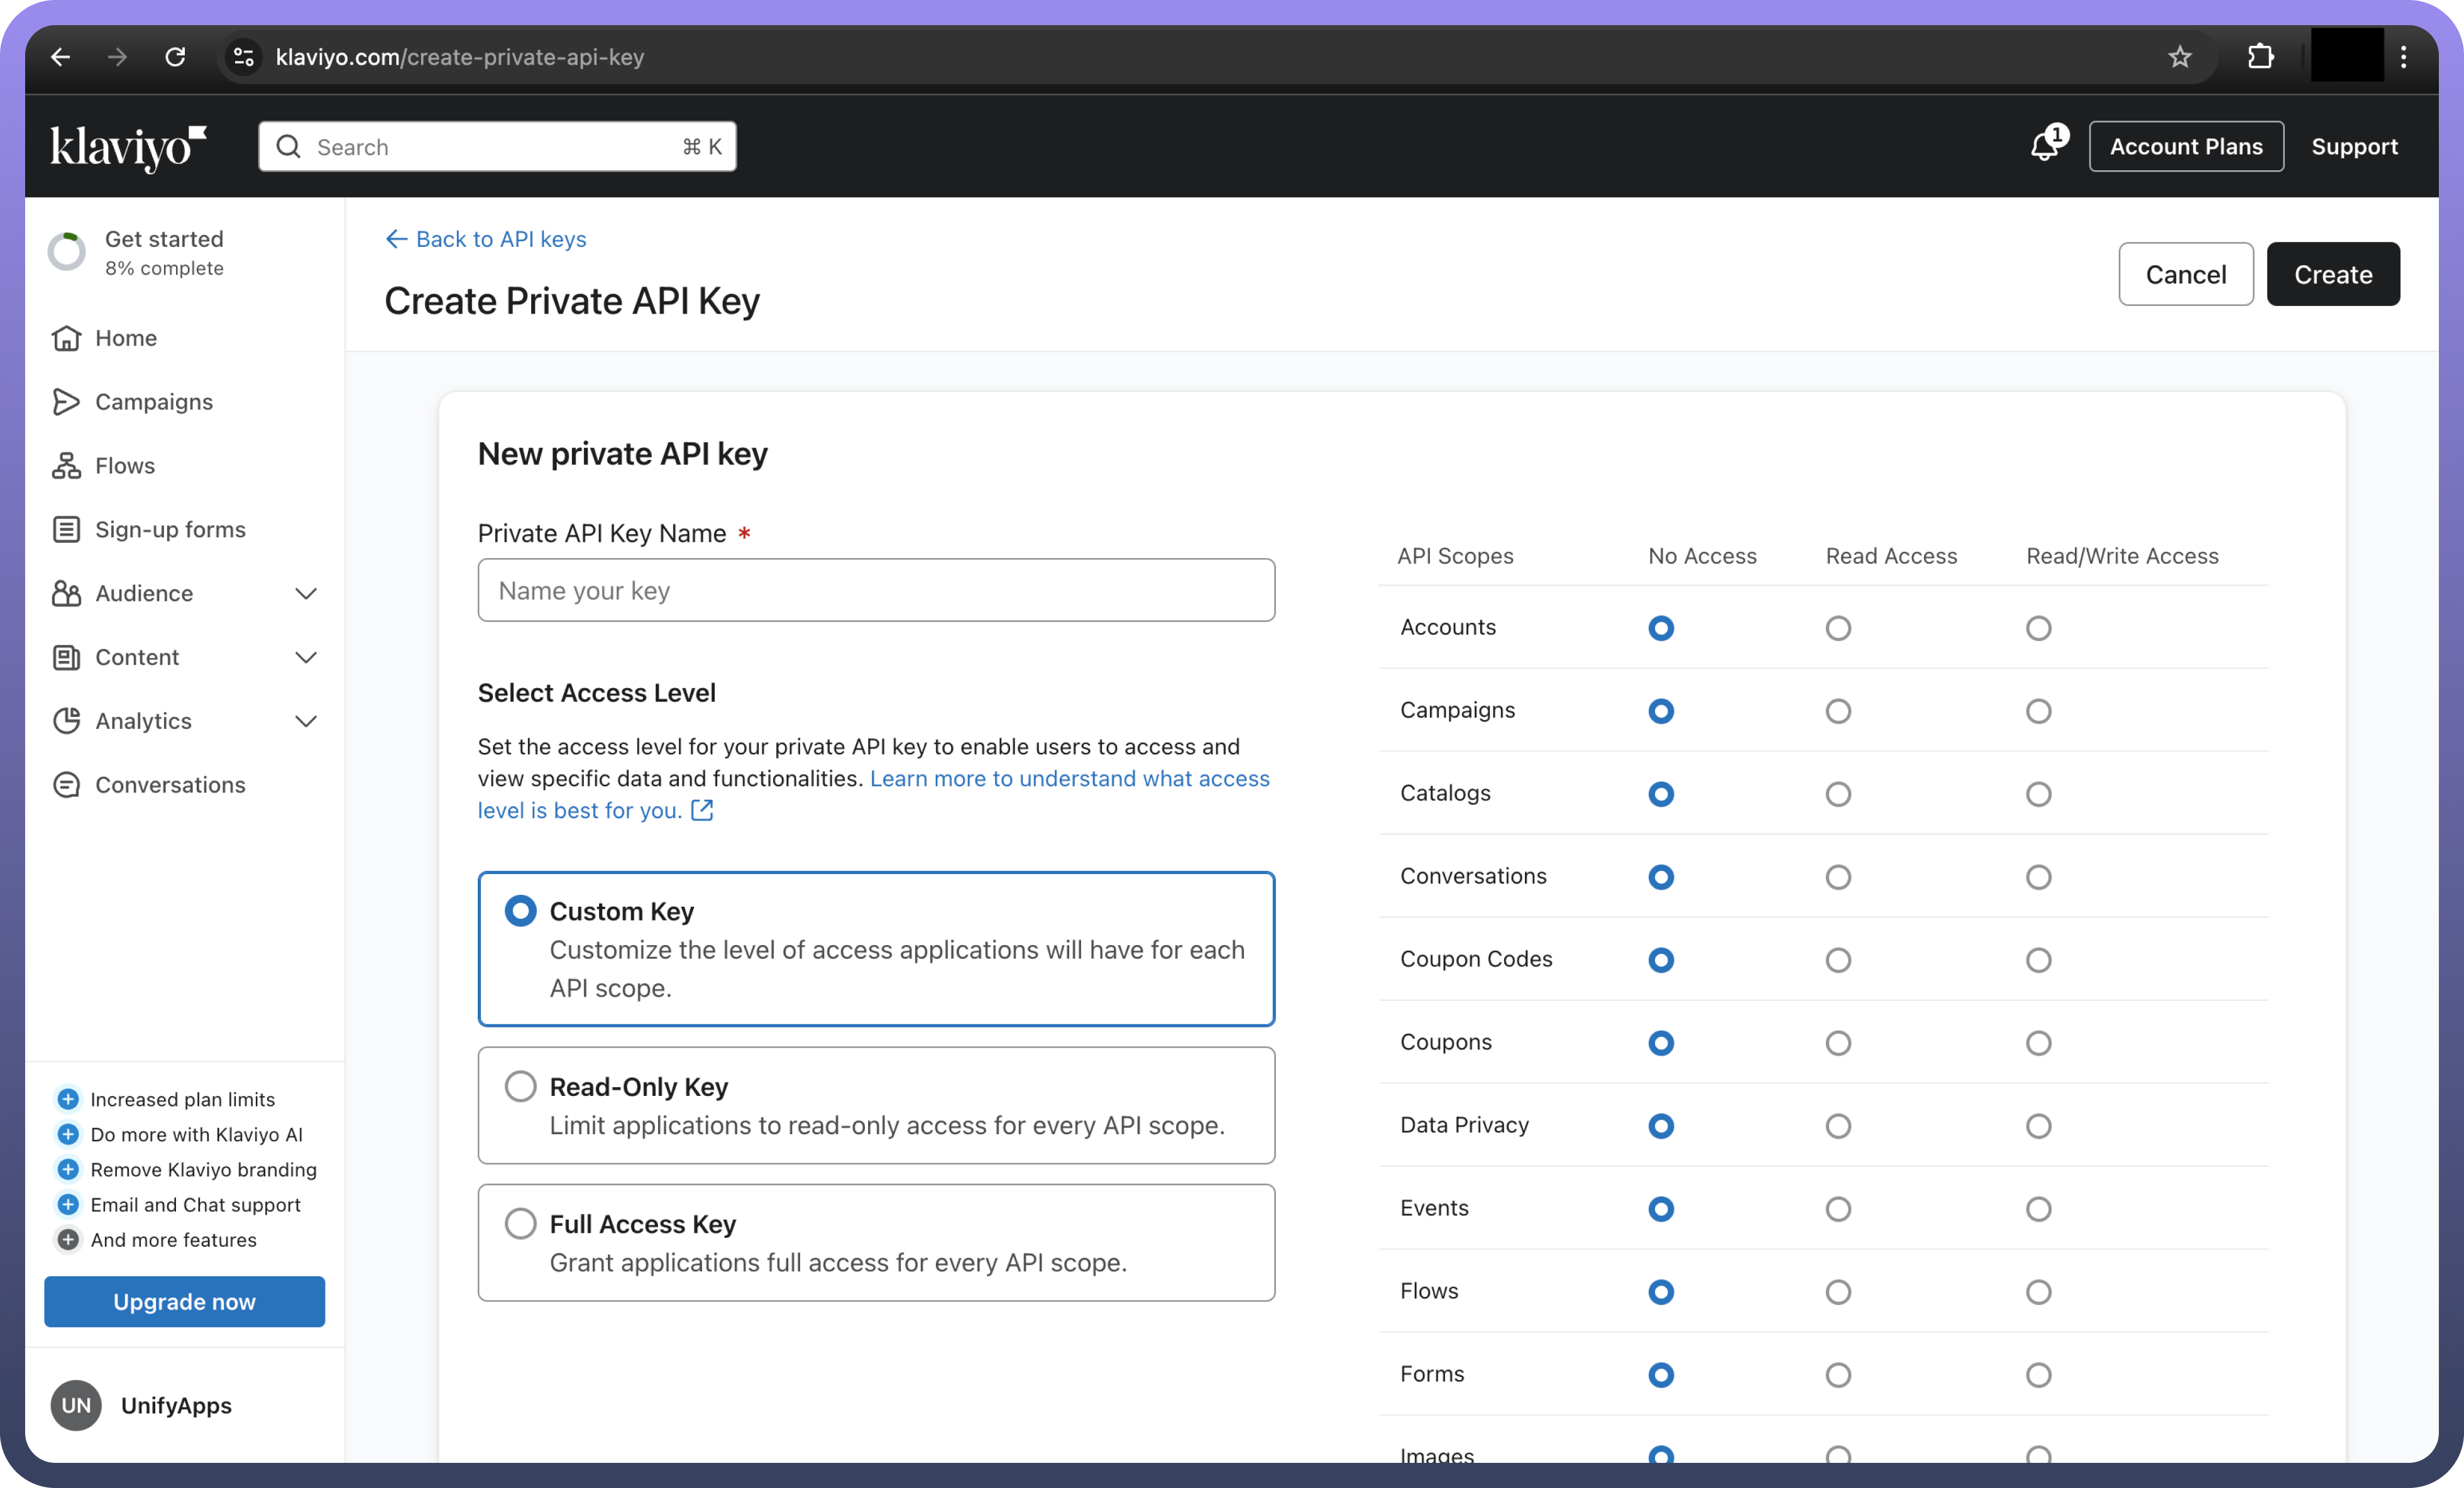Click the browser extensions puzzle icon
The width and height of the screenshot is (2464, 1488).
[x=2260, y=57]
